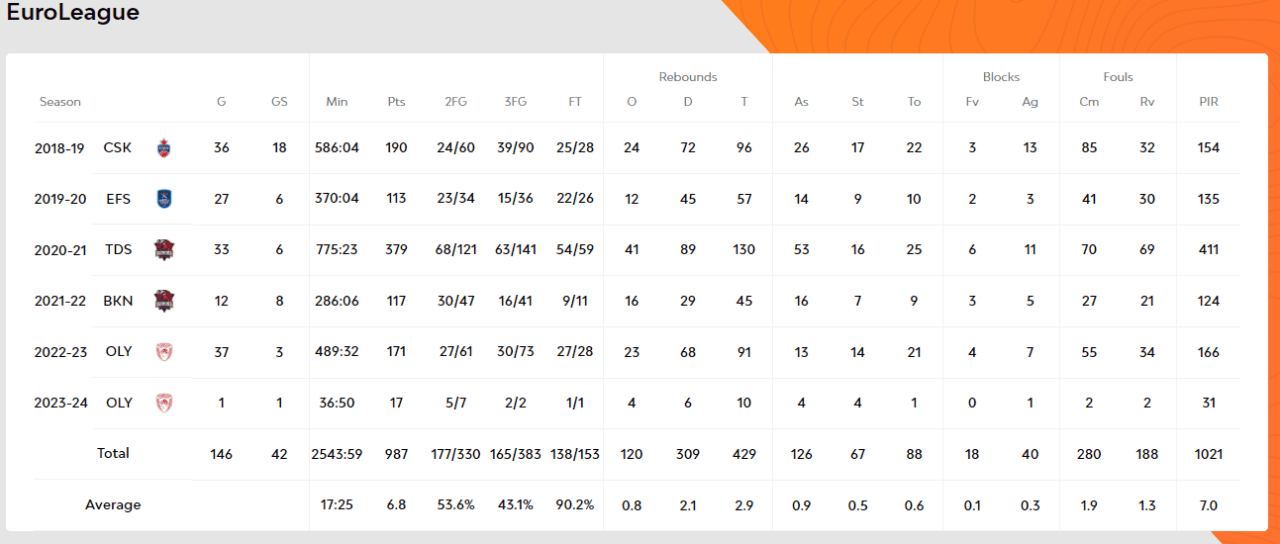Click the EFS team logo in 2019-20 row
Viewport: 1280px width, 544px height.
(x=164, y=199)
